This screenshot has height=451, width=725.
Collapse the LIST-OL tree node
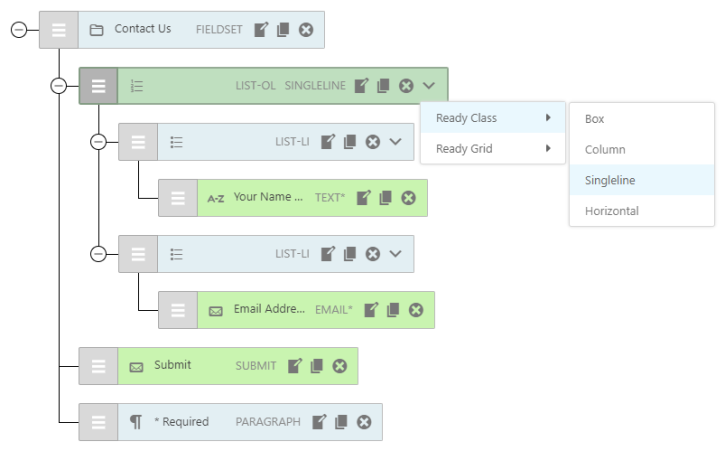coord(58,86)
